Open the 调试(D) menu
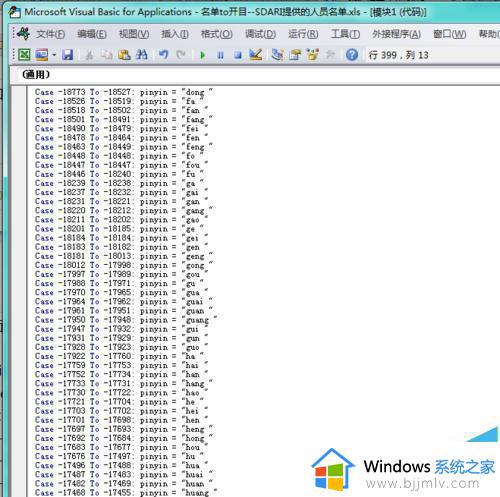The width and height of the screenshot is (500, 497). click(260, 34)
